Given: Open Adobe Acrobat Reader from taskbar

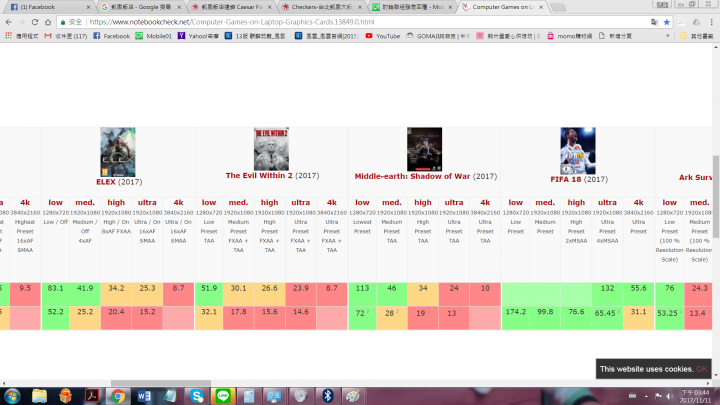Looking at the screenshot, I should pos(92,396).
